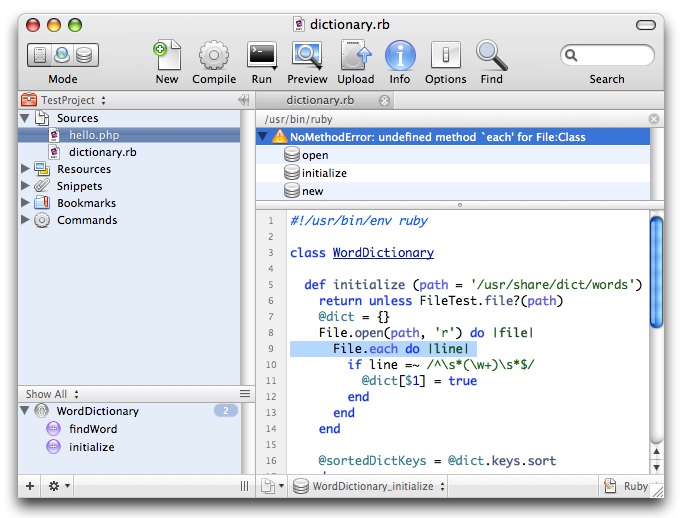The height and width of the screenshot is (518, 681).
Task: Click the scrollbar up arrow
Action: click(657, 452)
